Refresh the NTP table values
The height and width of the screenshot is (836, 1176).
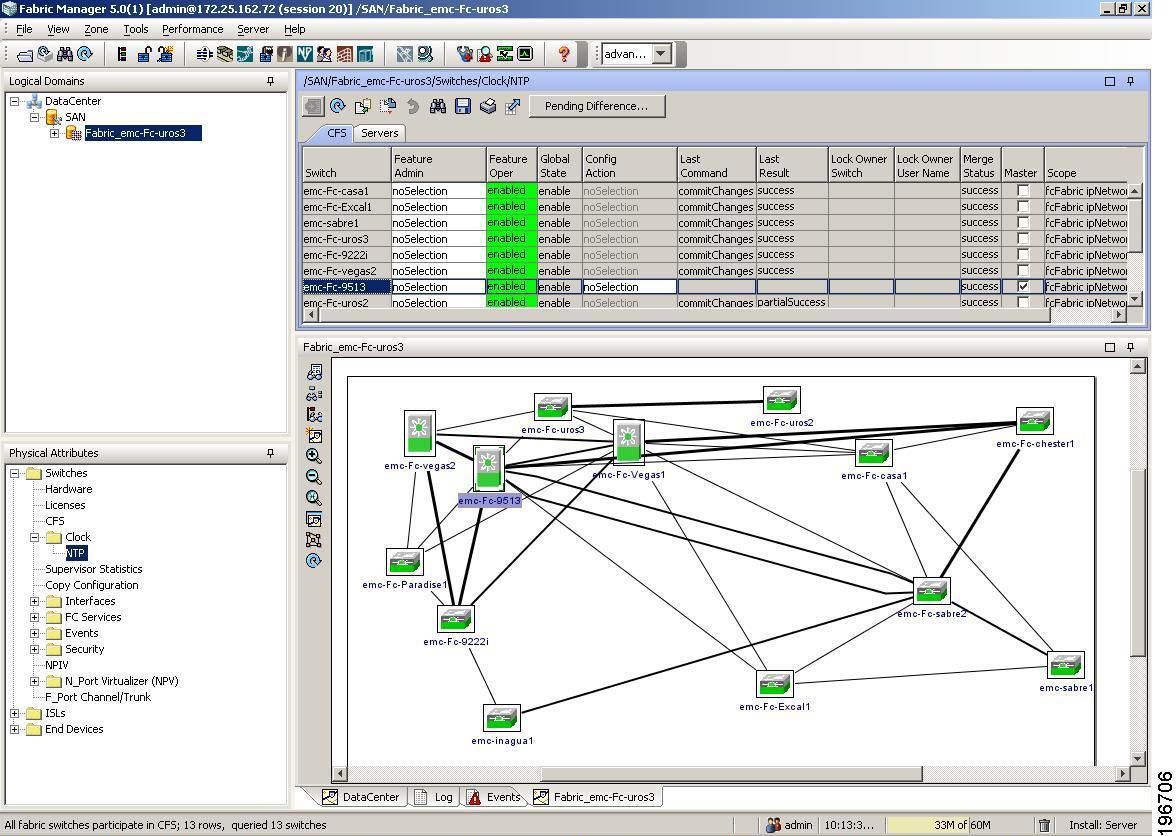338,106
